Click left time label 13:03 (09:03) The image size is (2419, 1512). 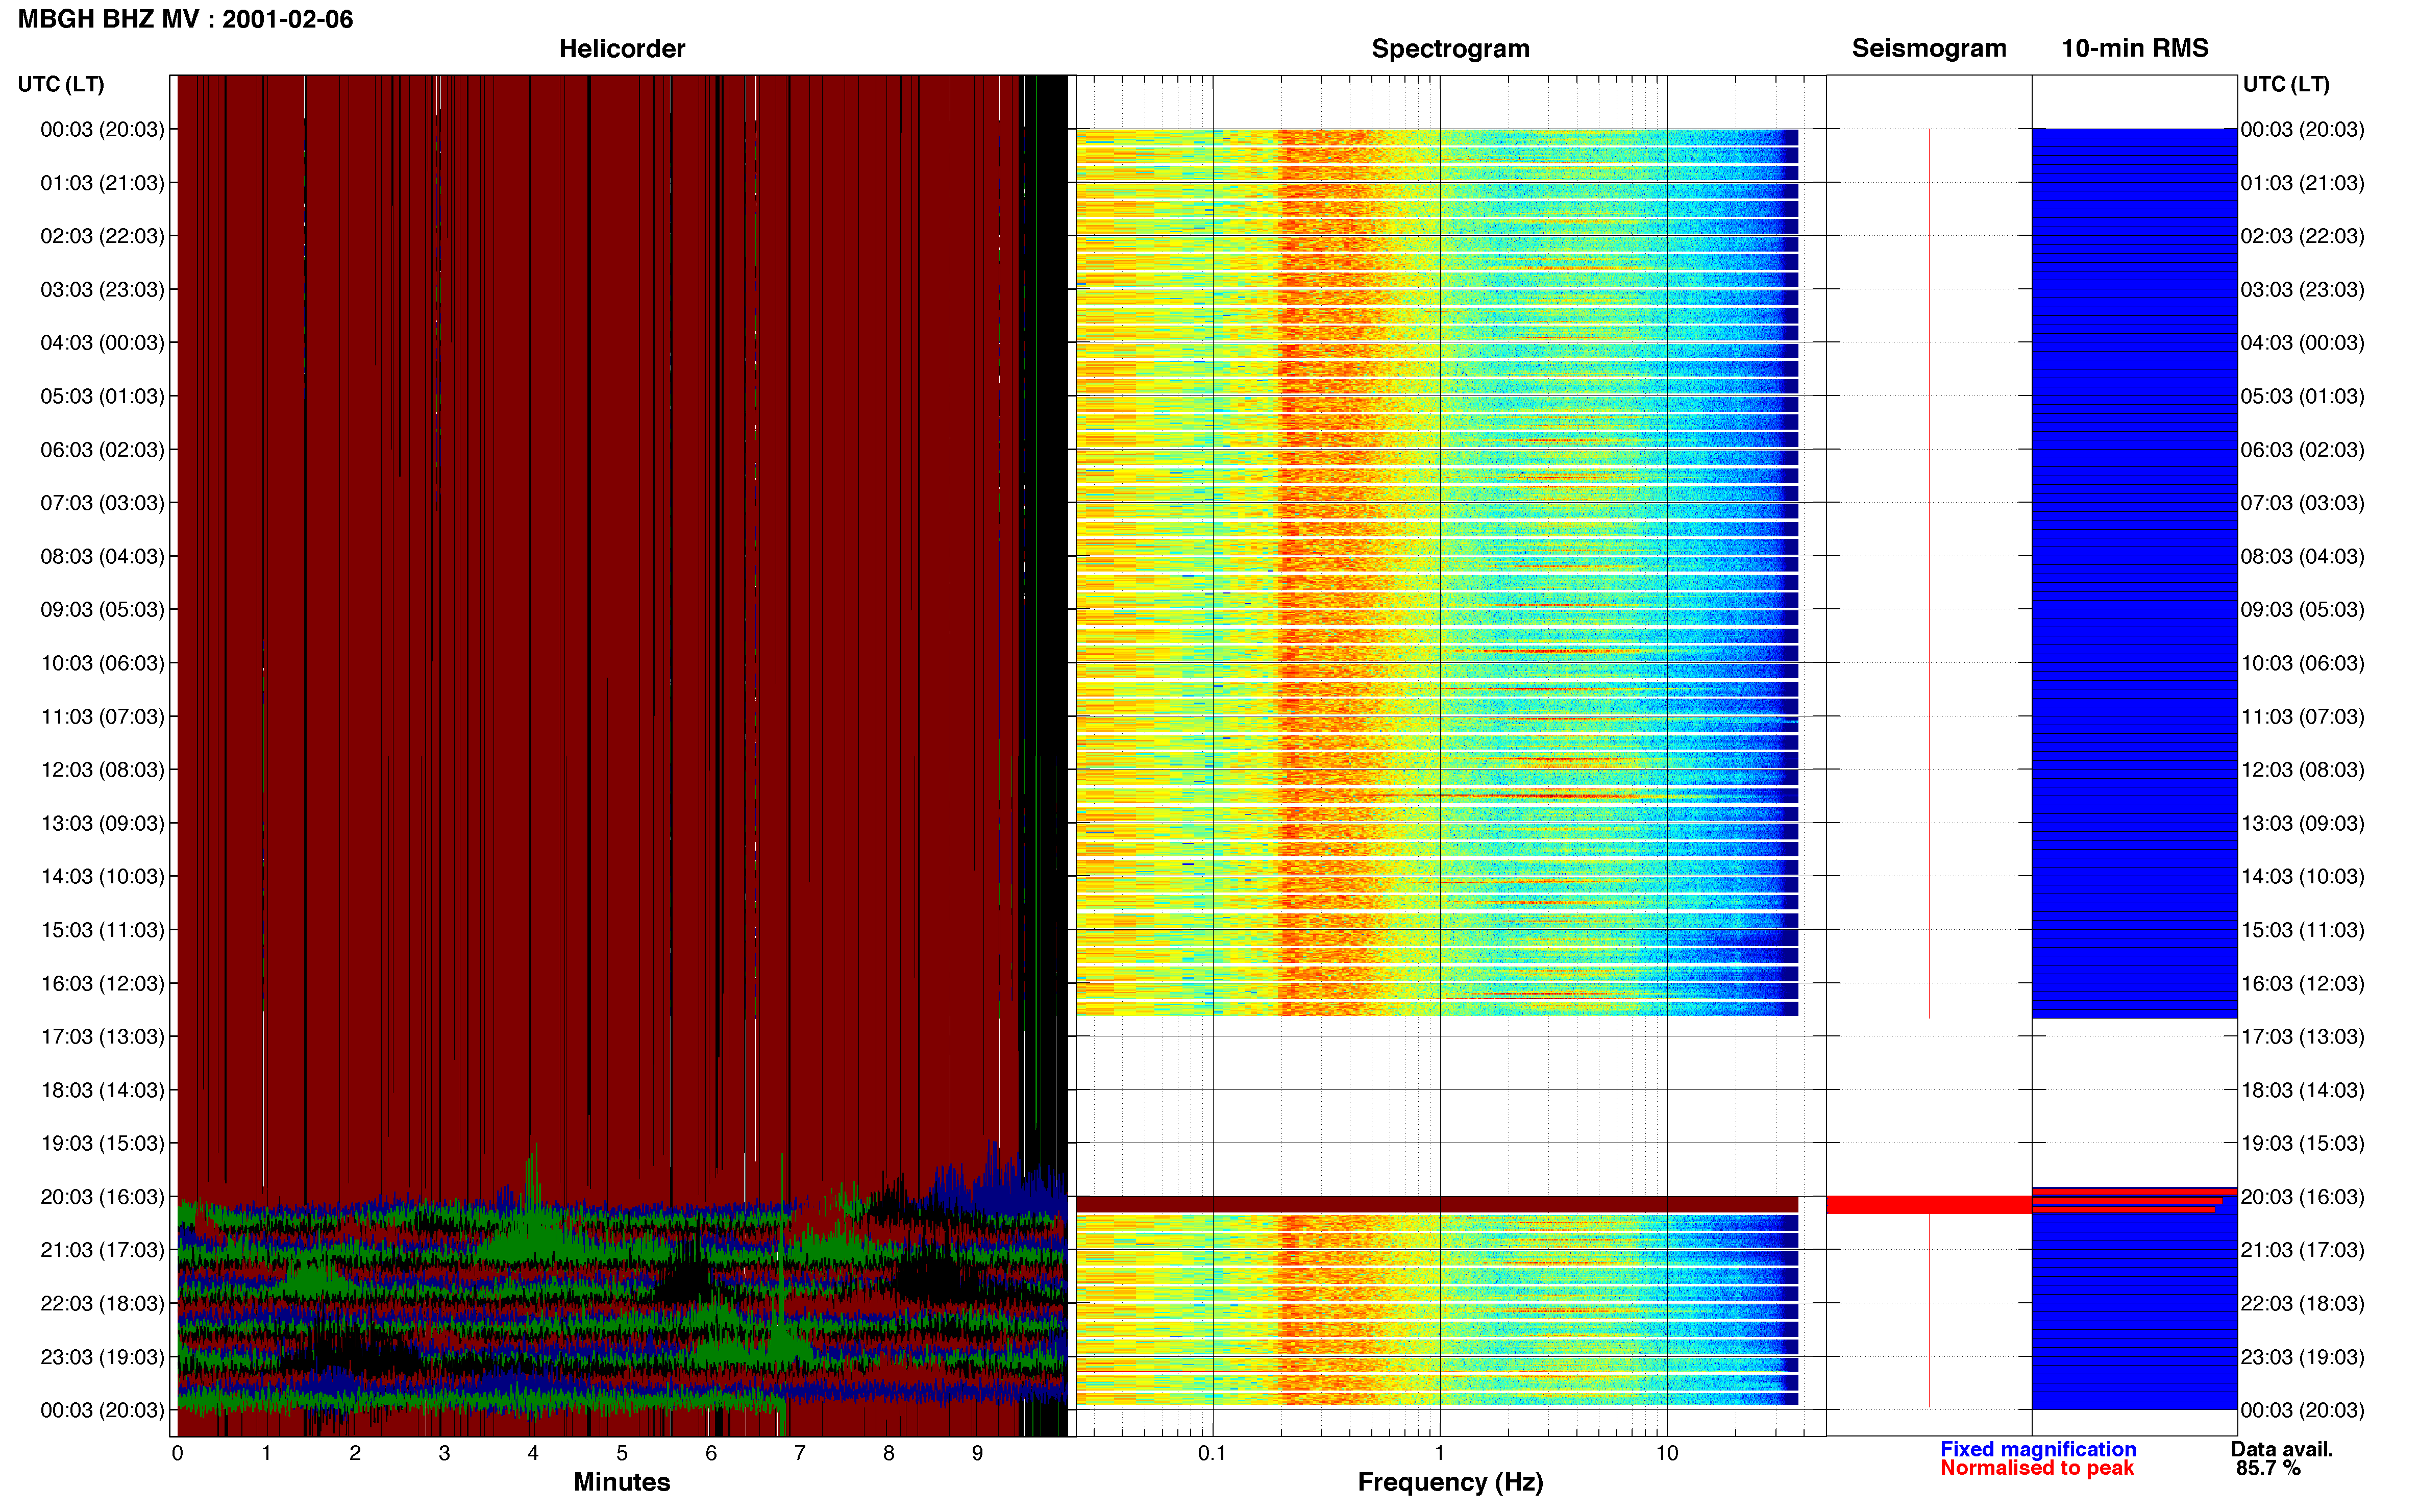pyautogui.click(x=102, y=823)
